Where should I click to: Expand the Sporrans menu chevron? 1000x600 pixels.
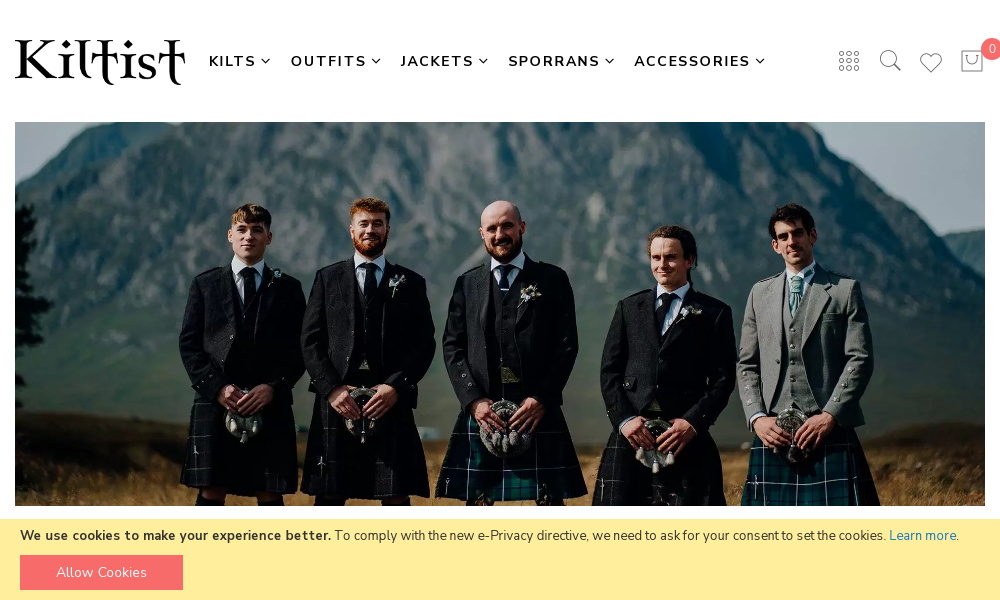tap(610, 61)
